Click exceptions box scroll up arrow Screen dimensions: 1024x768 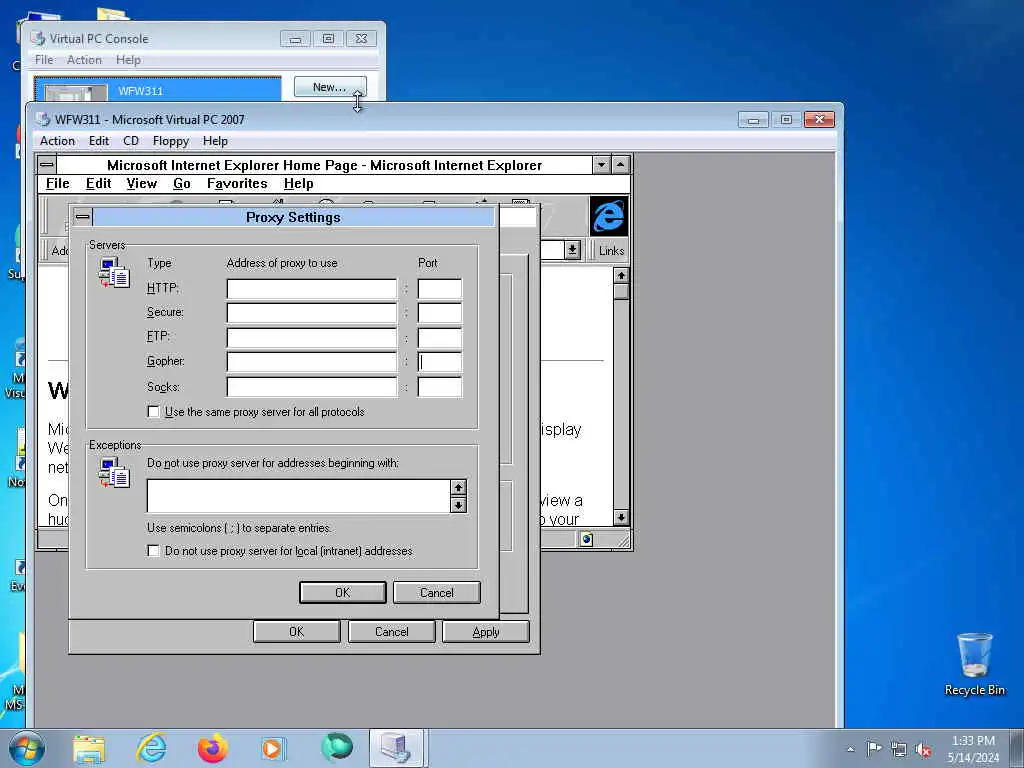click(458, 487)
